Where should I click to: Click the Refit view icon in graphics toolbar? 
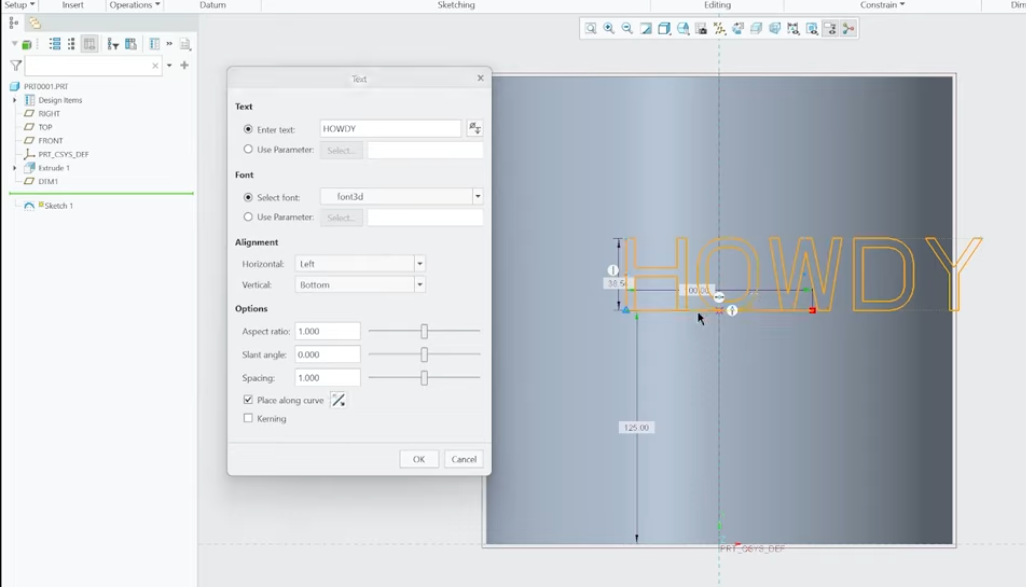pyautogui.click(x=590, y=28)
